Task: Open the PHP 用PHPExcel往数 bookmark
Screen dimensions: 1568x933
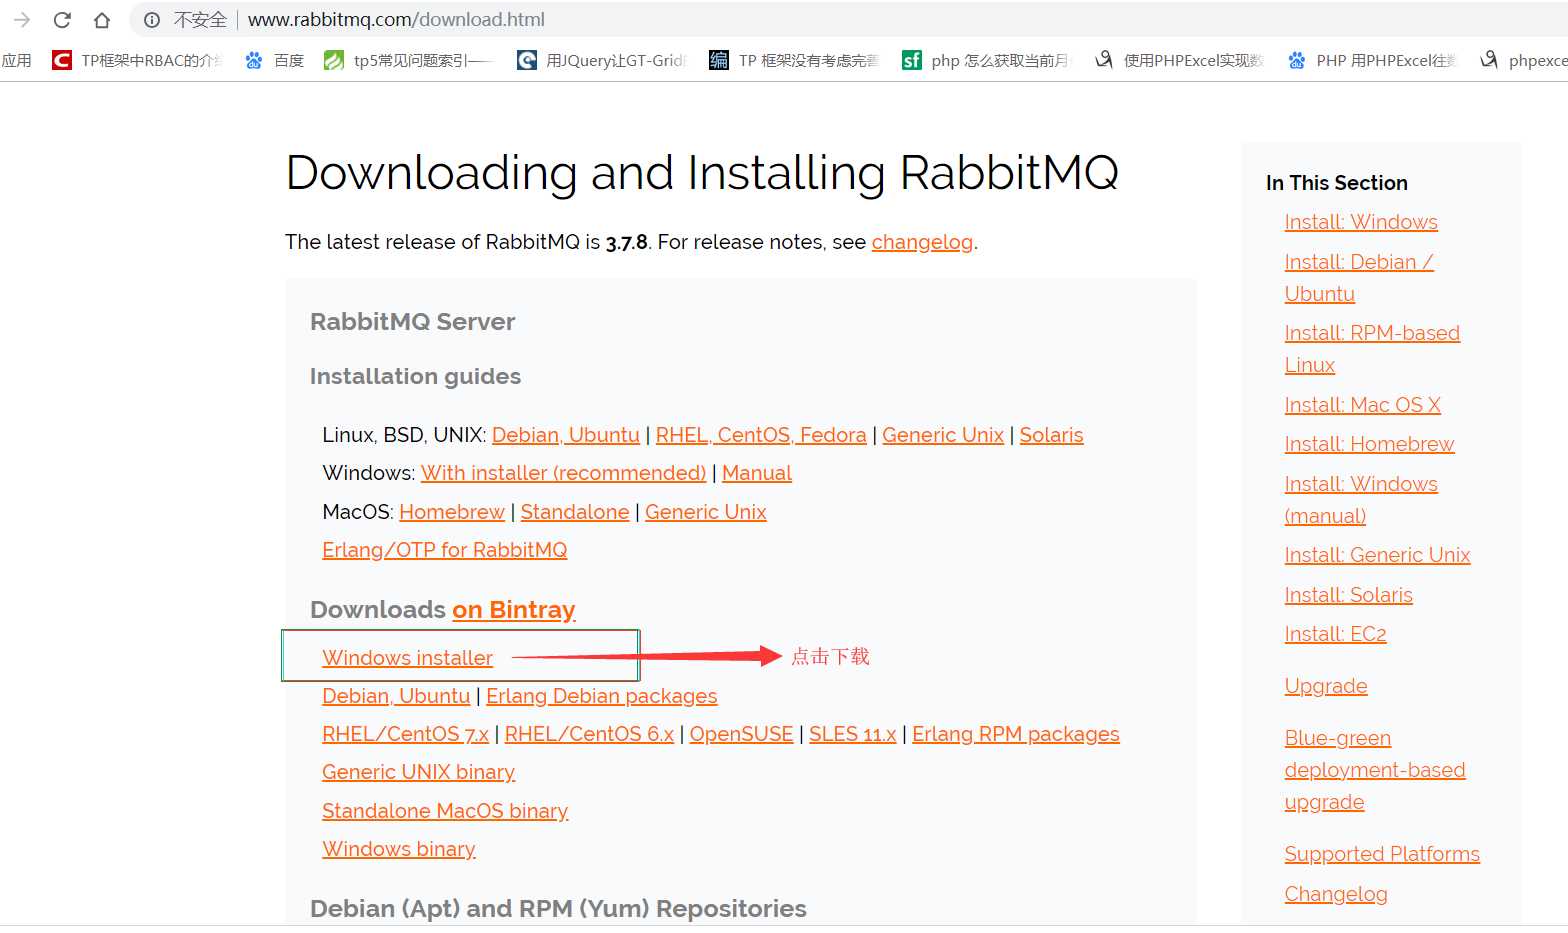Action: 1372,61
